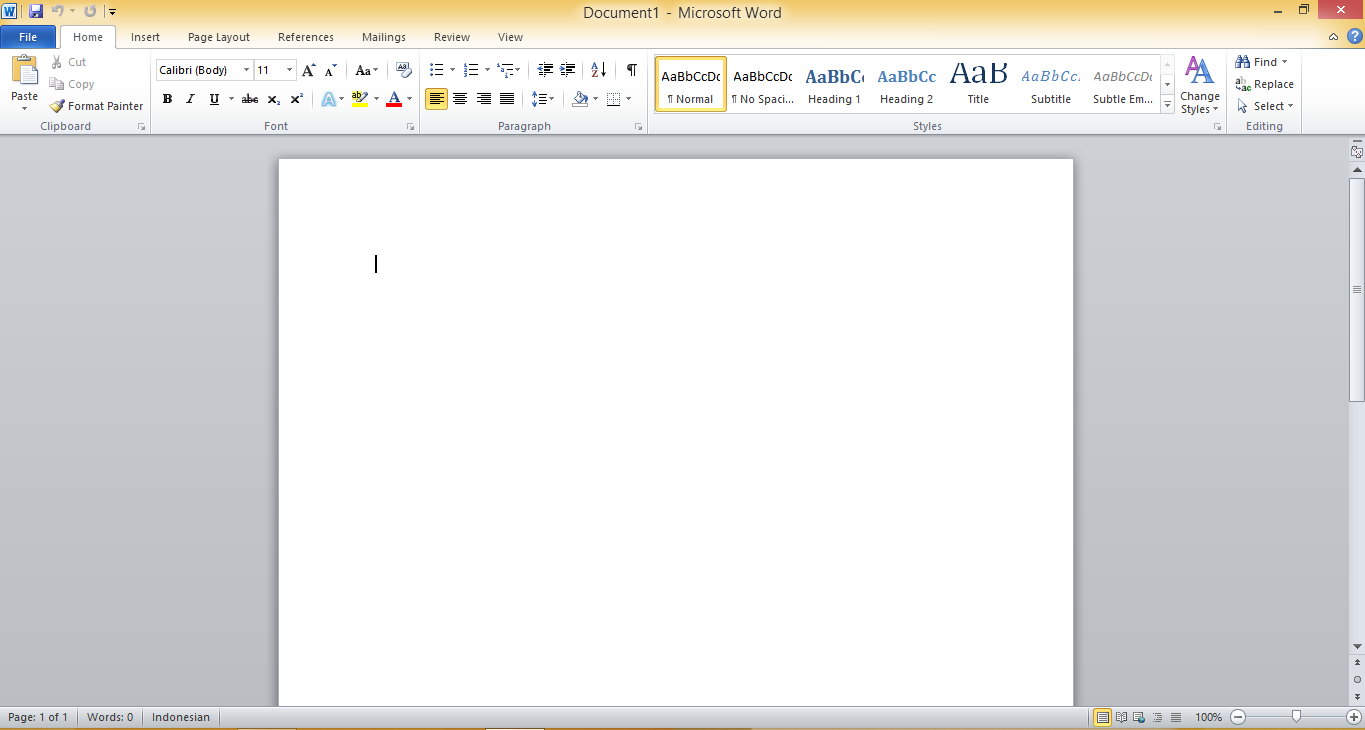Apply the Heading 1 style
Viewport: 1365px width, 730px height.
coord(834,84)
